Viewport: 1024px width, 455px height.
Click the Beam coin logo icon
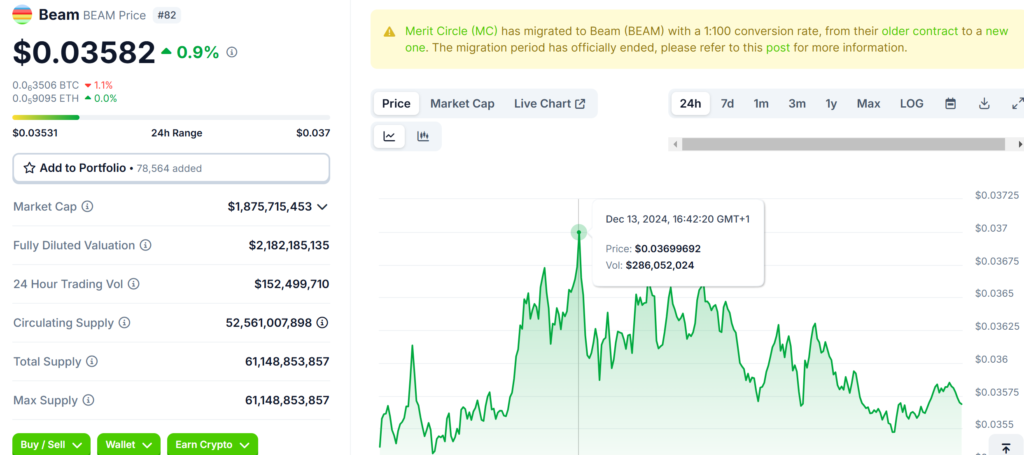[x=22, y=15]
